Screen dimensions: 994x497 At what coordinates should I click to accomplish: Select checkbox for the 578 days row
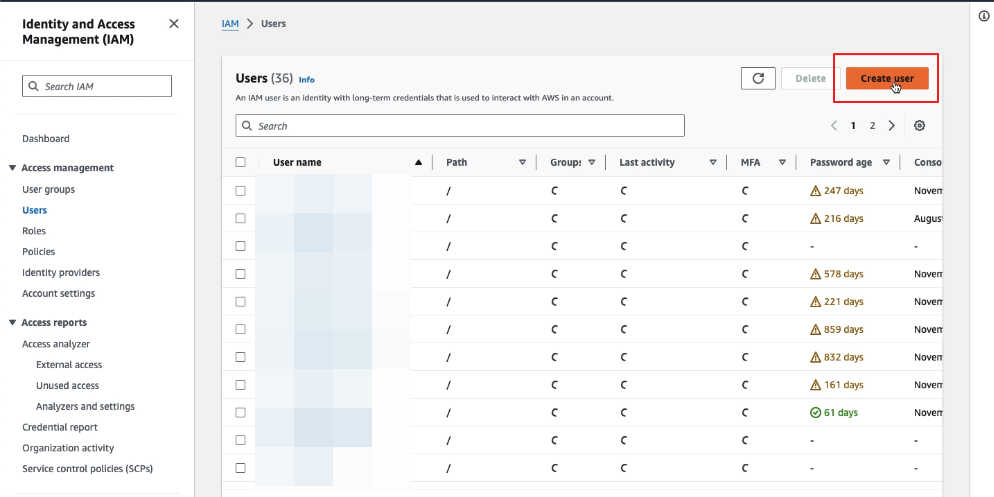click(240, 273)
